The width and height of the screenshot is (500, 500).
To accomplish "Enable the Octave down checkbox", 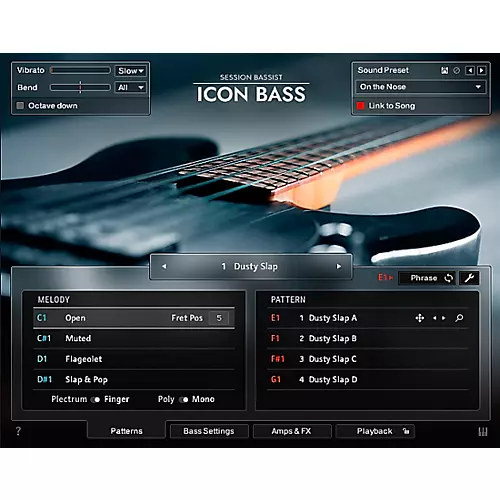I will (x=20, y=106).
